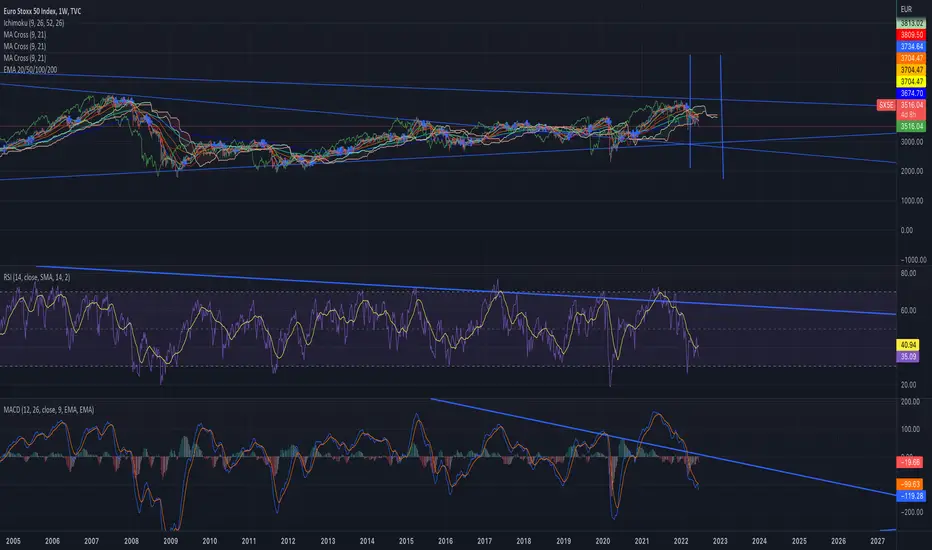The width and height of the screenshot is (932, 550).
Task: Open the EUR currency selector on price axis
Action: (x=906, y=9)
